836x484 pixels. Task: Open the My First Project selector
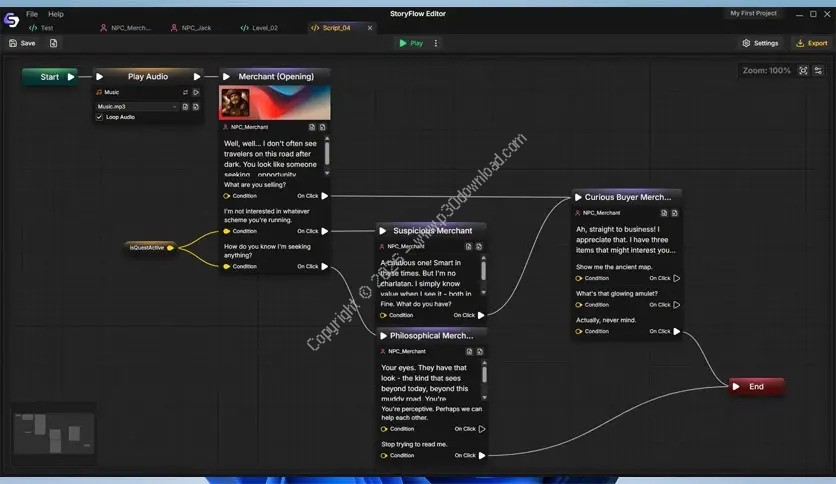(x=753, y=13)
